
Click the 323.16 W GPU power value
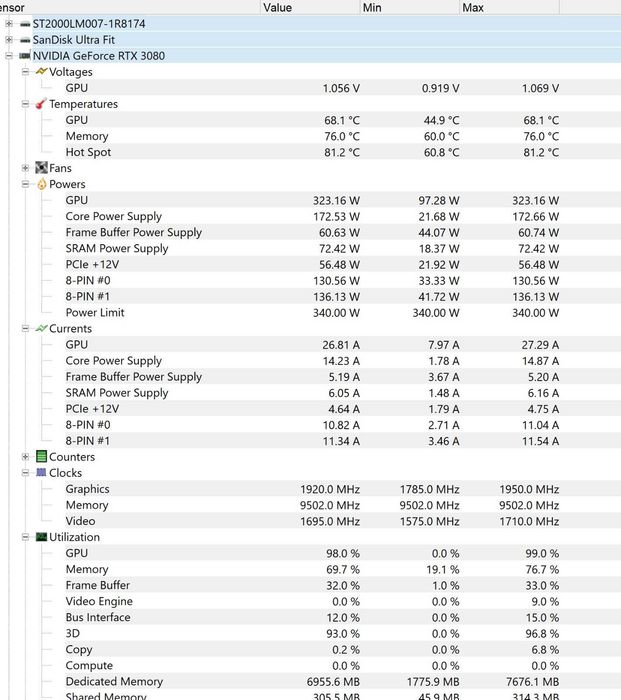(336, 200)
